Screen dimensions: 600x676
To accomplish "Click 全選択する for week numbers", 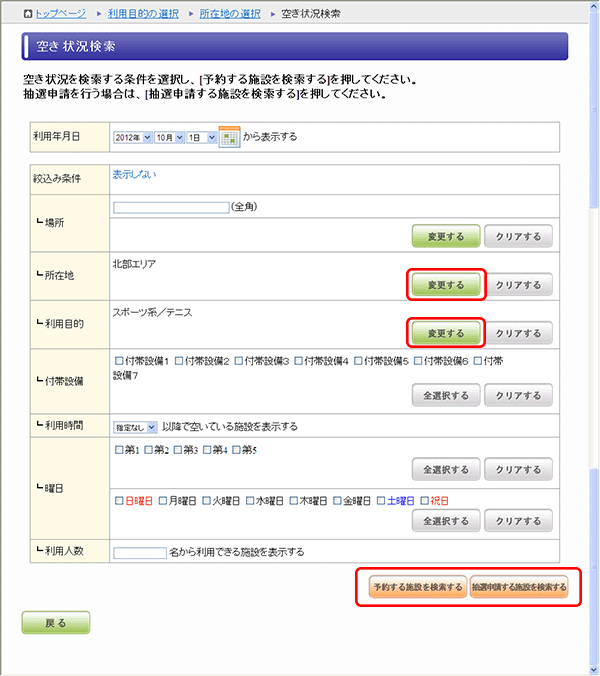I will (446, 469).
